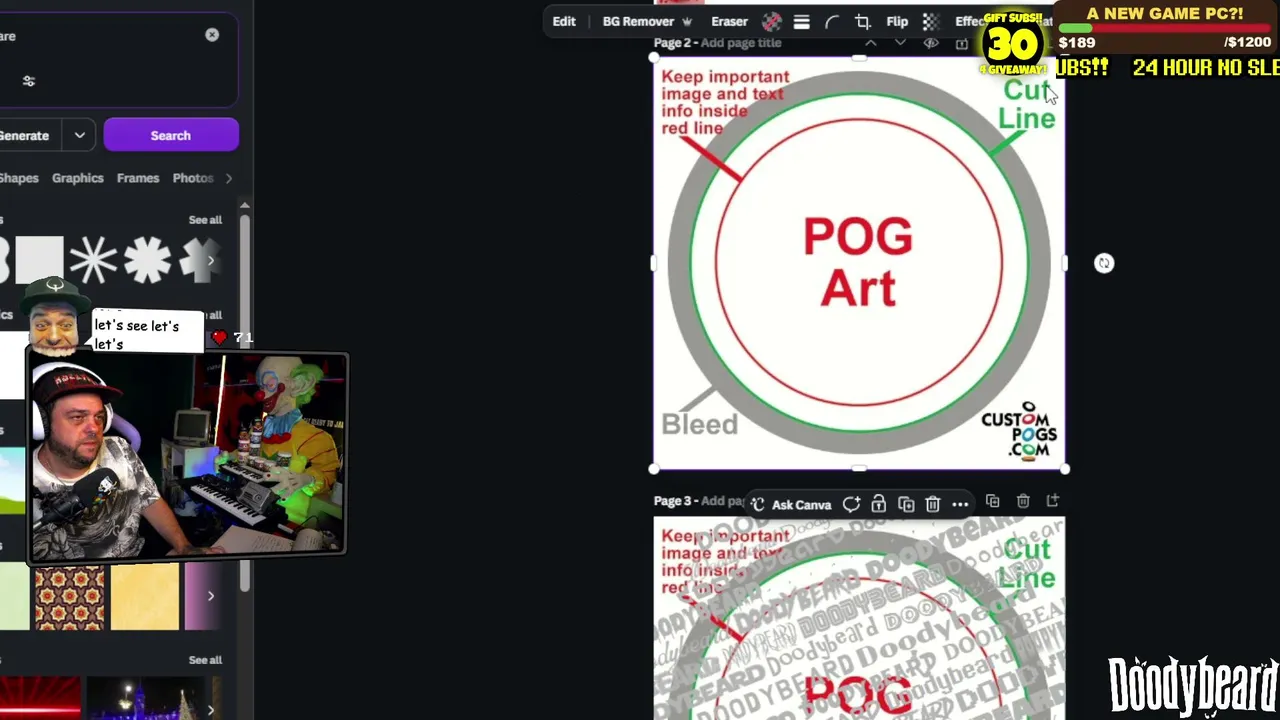
Task: Open the search filter sliders icon
Action: [x=29, y=81]
